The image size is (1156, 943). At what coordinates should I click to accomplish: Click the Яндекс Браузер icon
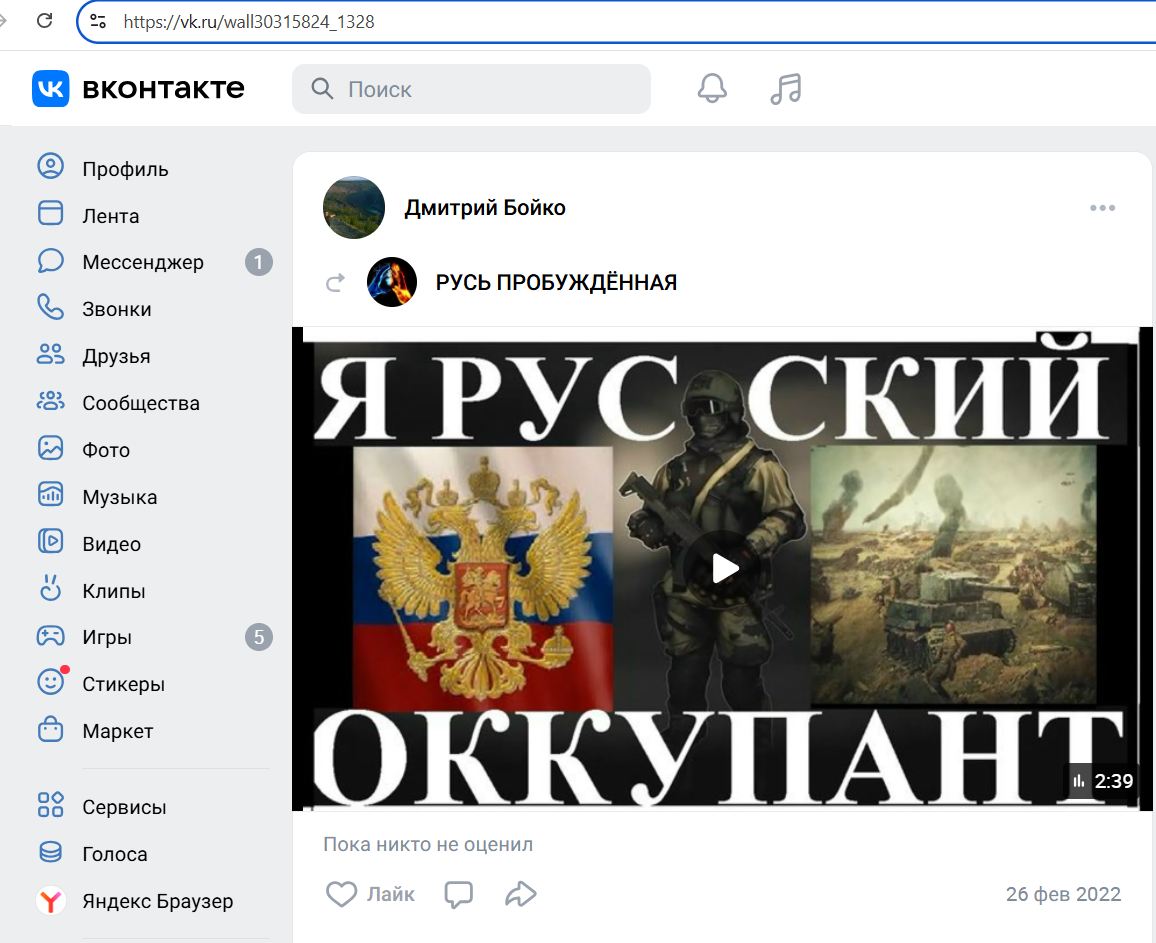coord(50,900)
